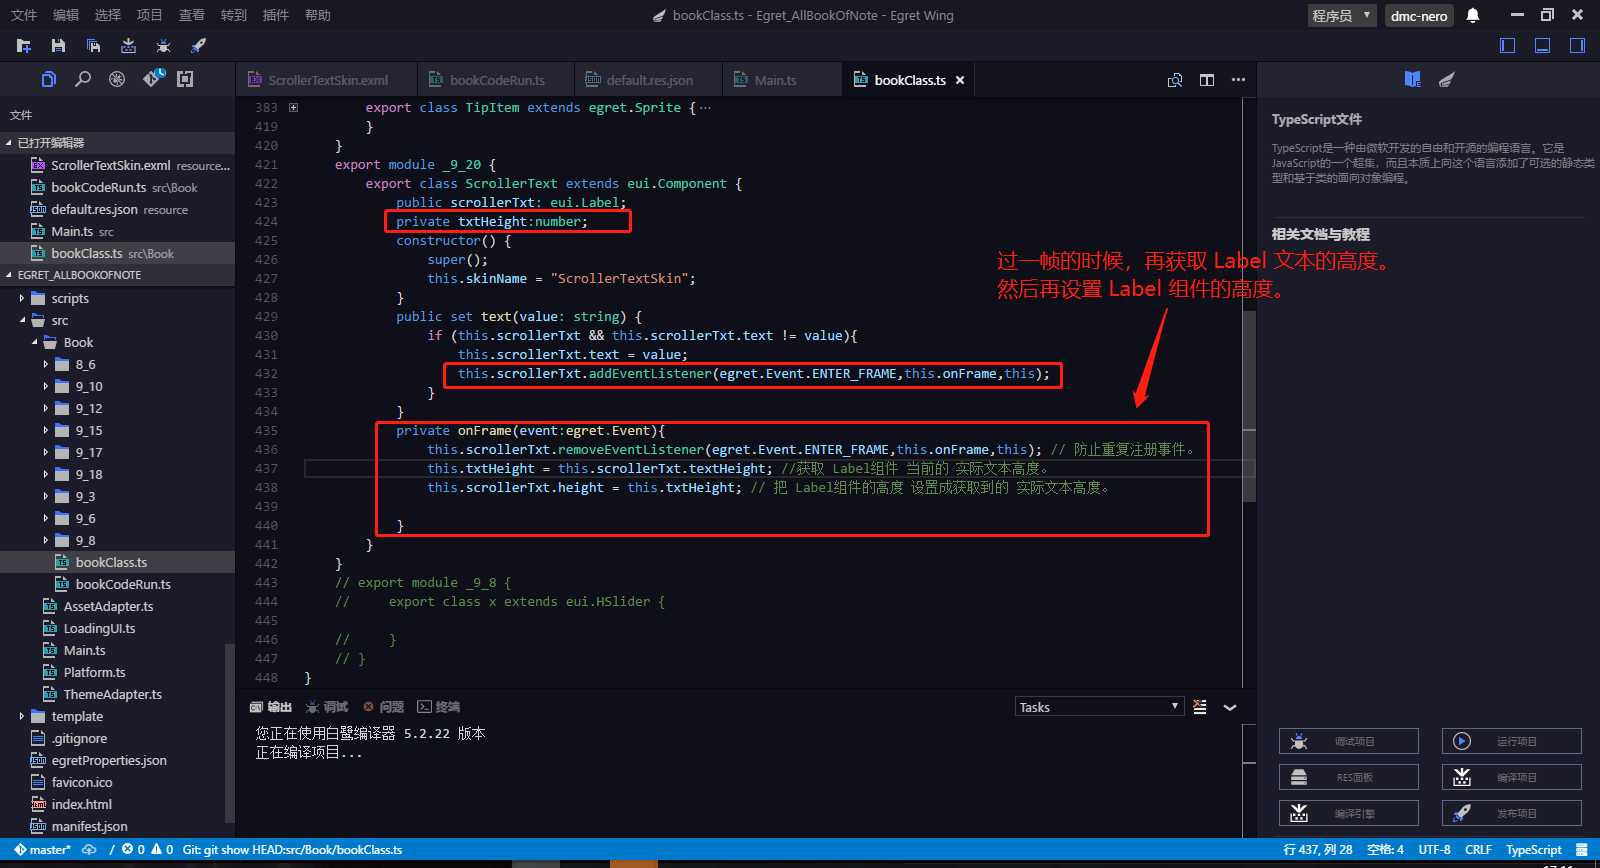This screenshot has height=868, width=1600.
Task: Open the debug sidebar view
Action: pos(117,79)
